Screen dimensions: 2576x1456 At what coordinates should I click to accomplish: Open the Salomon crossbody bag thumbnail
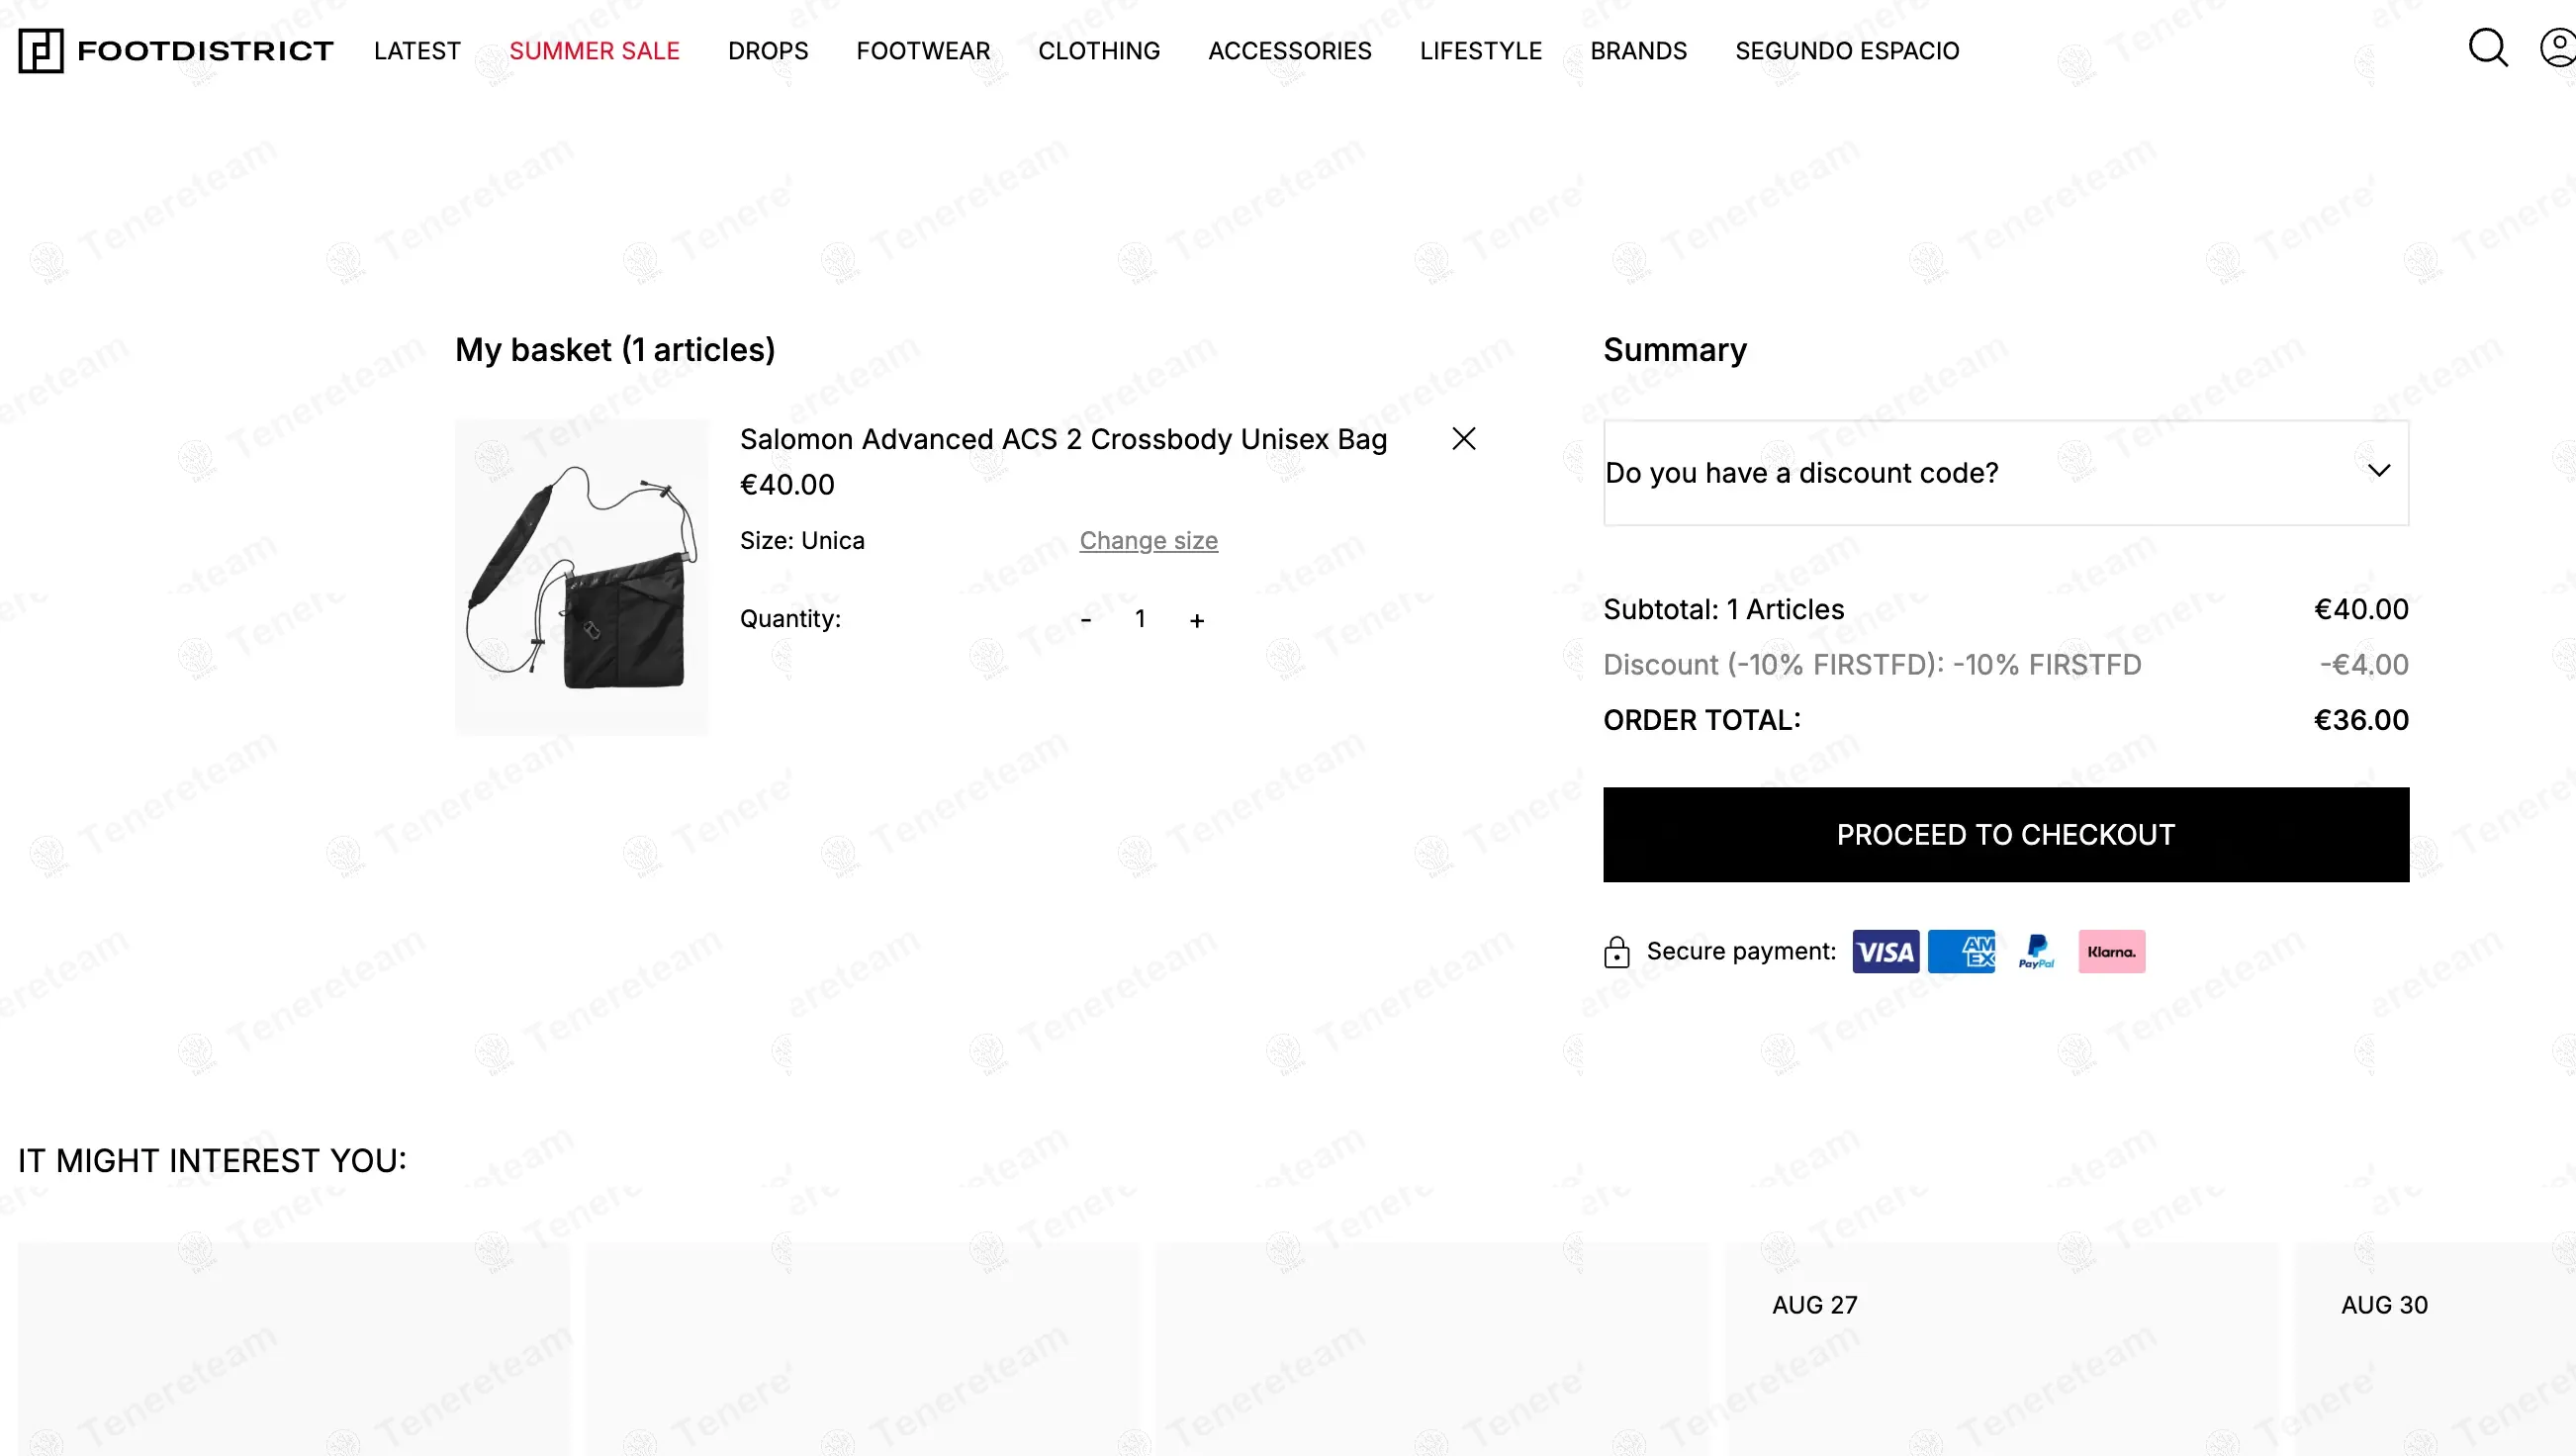point(581,578)
